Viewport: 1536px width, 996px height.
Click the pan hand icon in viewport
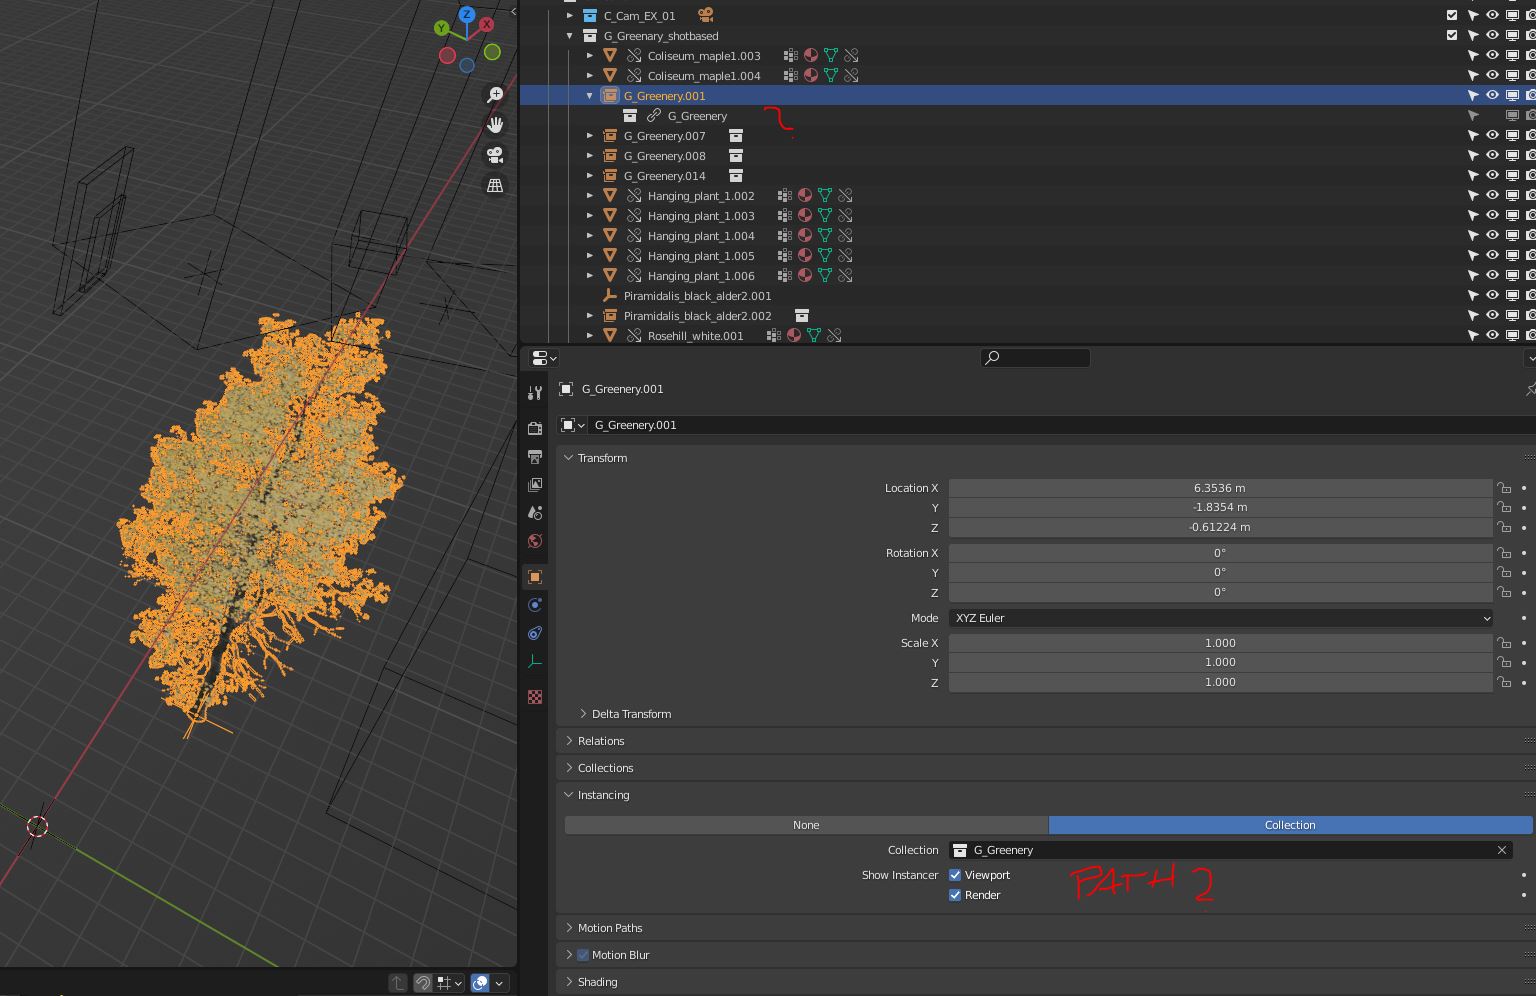click(495, 125)
